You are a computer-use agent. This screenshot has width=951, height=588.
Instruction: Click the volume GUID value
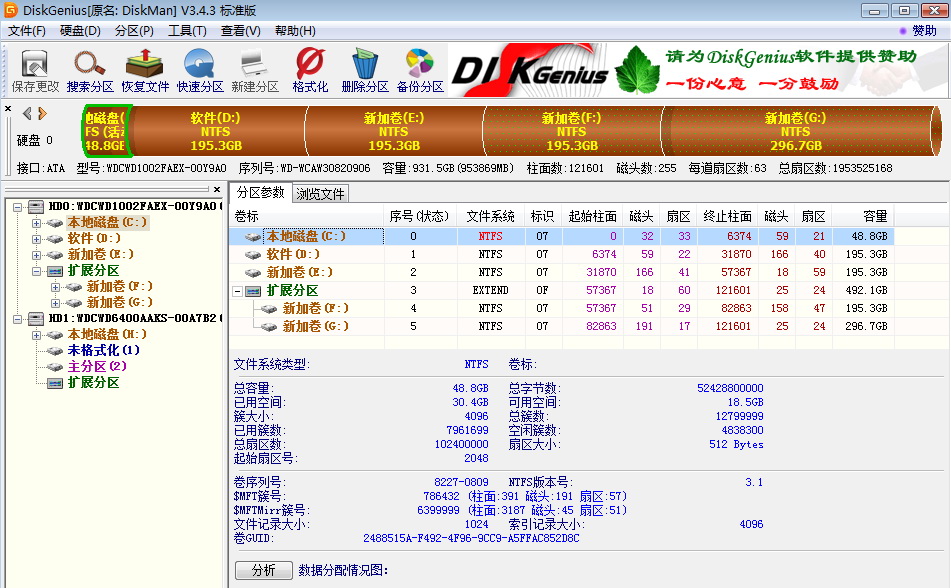[x=471, y=538]
